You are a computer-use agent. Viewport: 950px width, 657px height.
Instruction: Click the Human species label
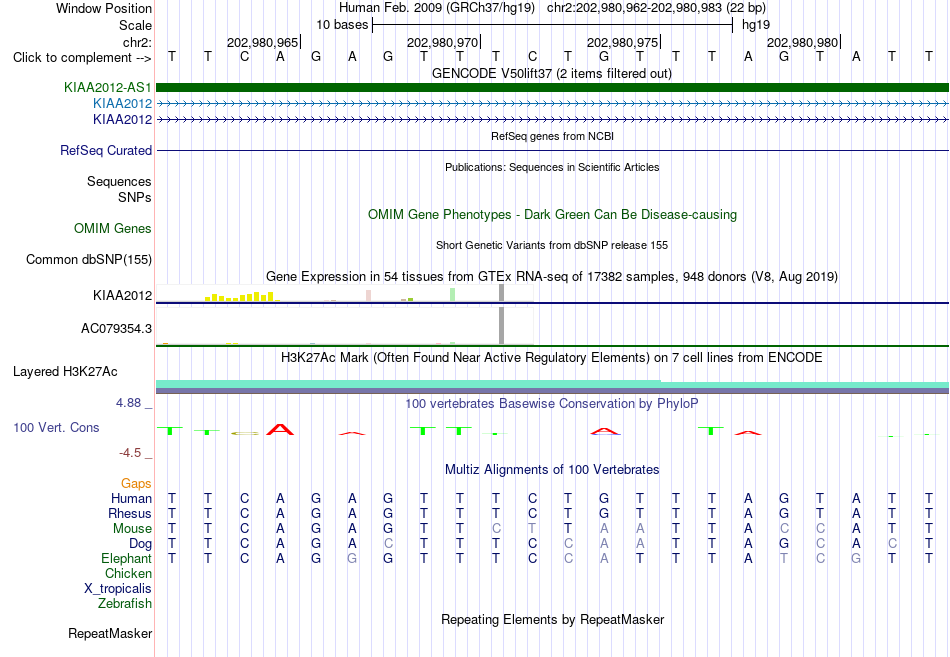(x=131, y=499)
